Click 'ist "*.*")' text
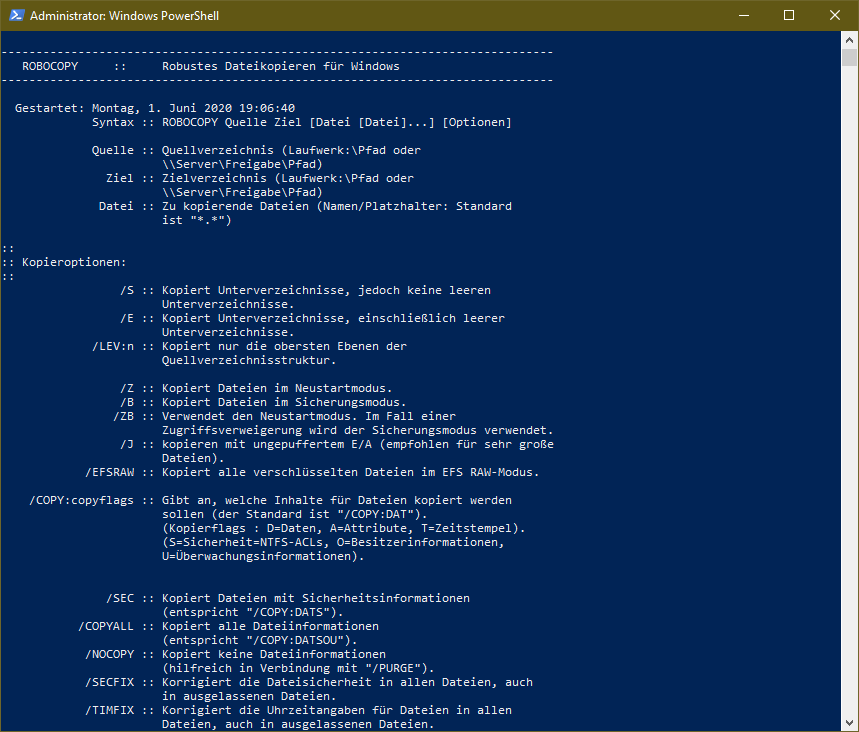 tap(197, 220)
